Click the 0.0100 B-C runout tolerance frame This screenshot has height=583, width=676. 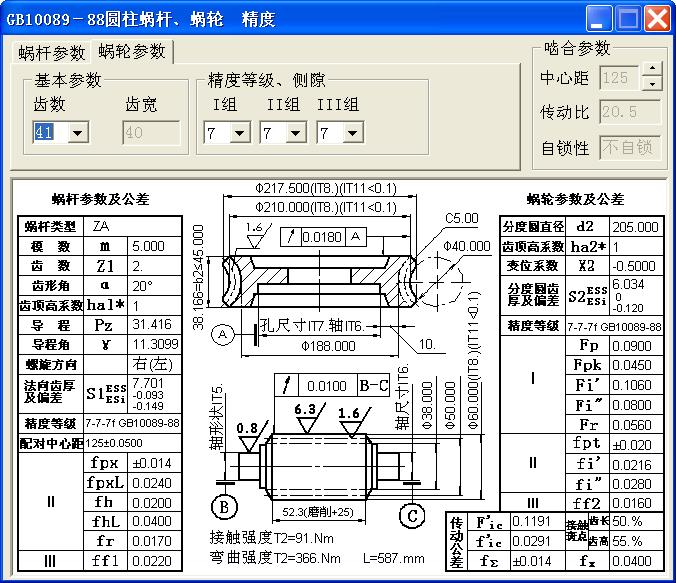[x=332, y=385]
